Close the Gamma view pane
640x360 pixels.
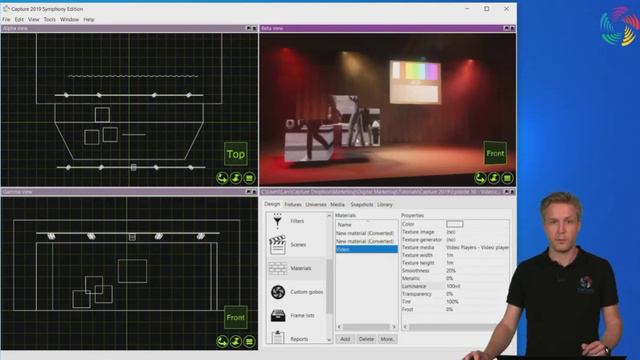254,191
